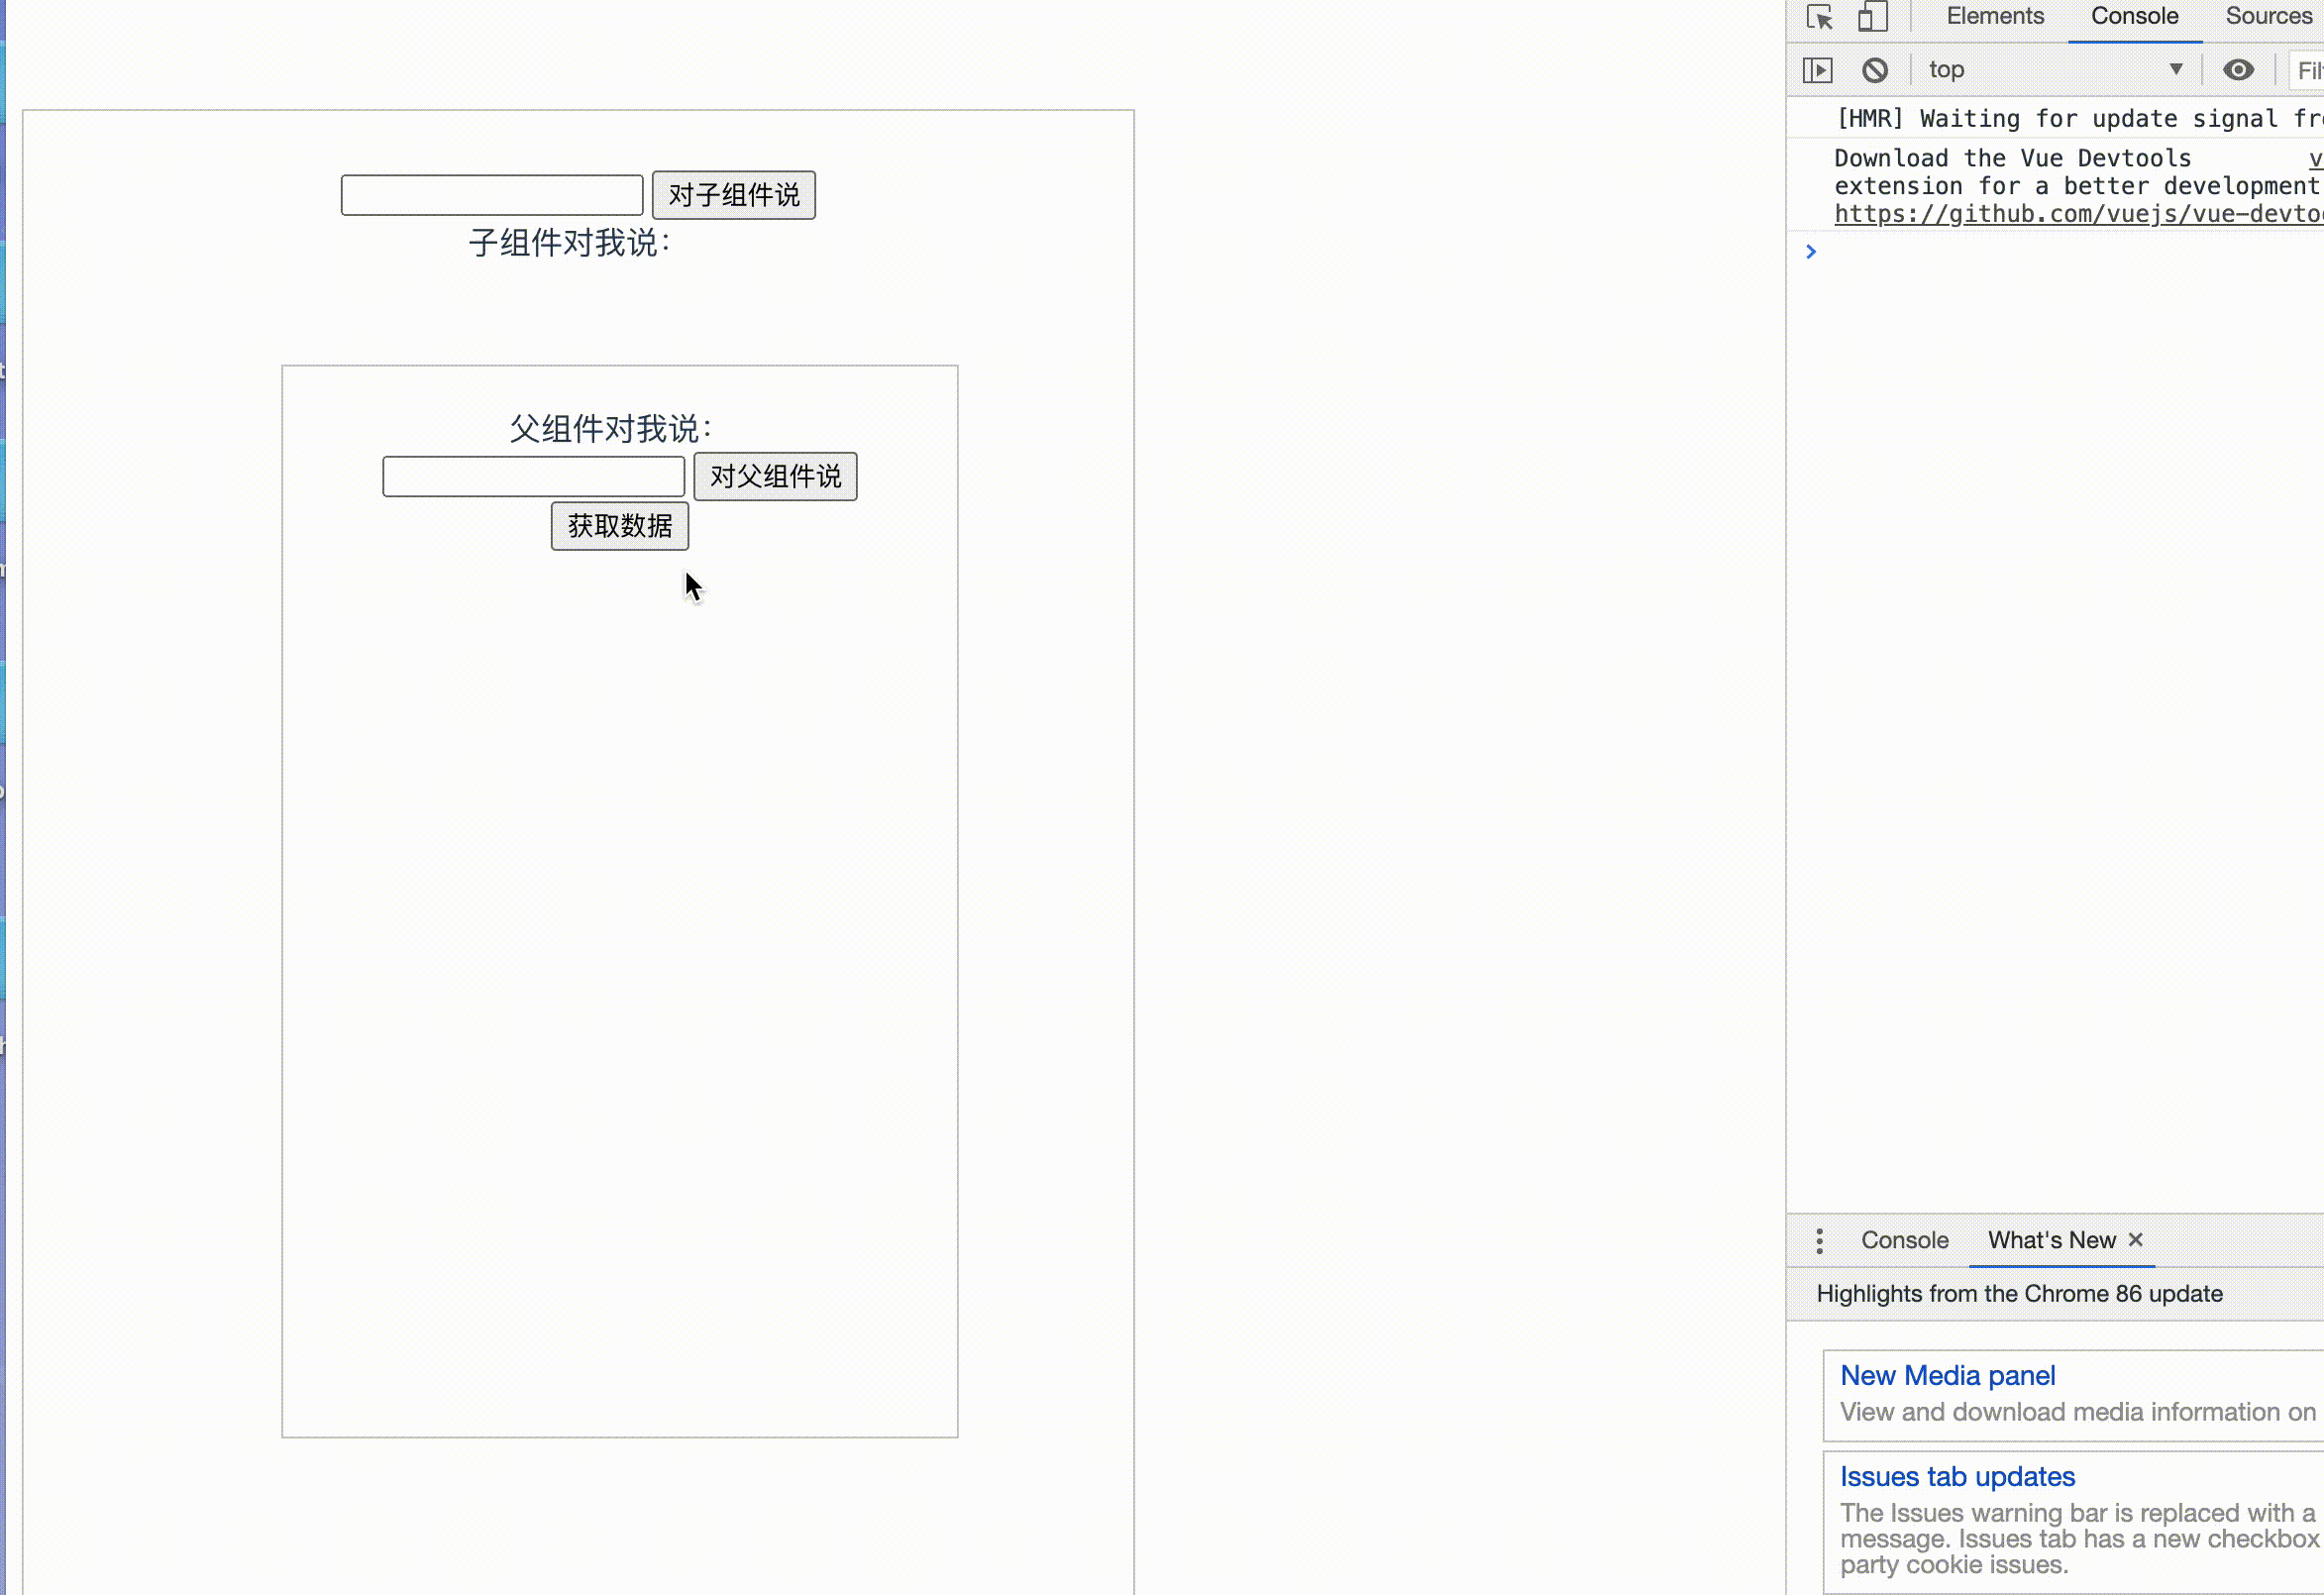Close the What's New drawer tab

pos(2136,1239)
